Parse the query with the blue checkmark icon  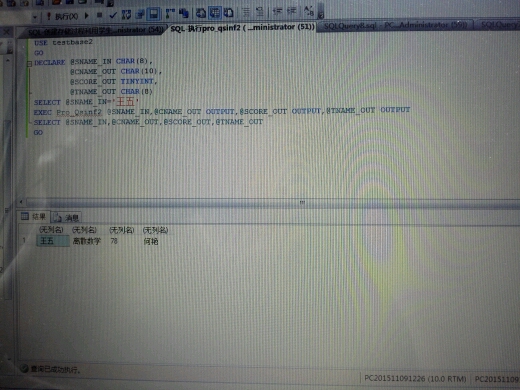click(x=113, y=15)
